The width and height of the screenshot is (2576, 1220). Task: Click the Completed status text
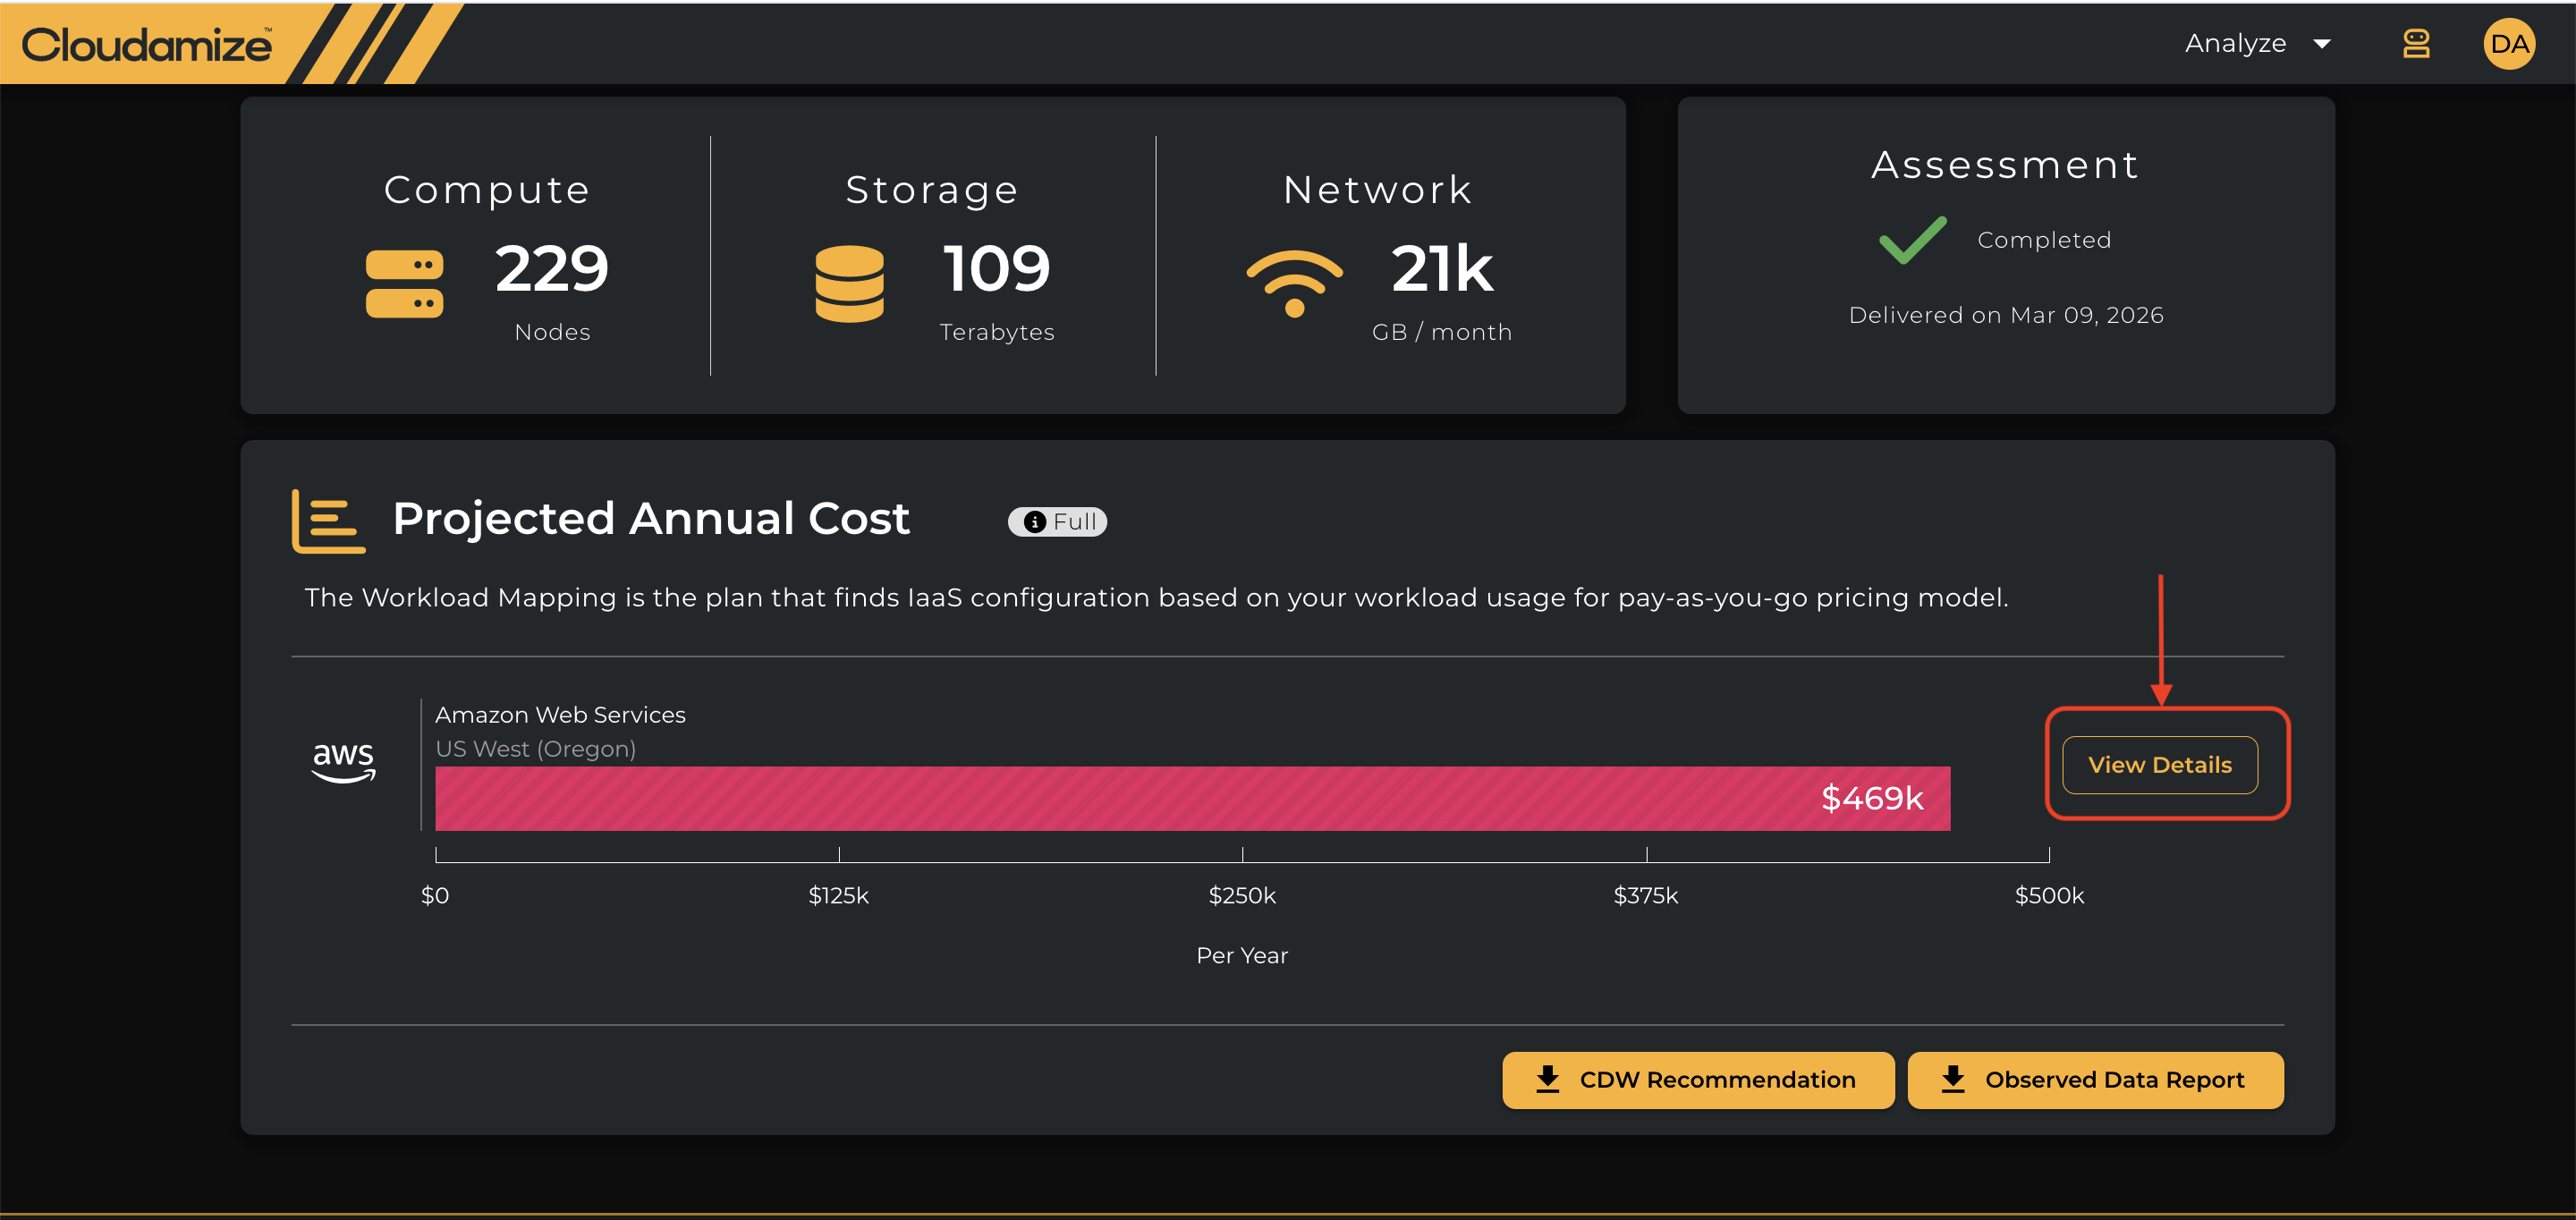coord(2044,240)
